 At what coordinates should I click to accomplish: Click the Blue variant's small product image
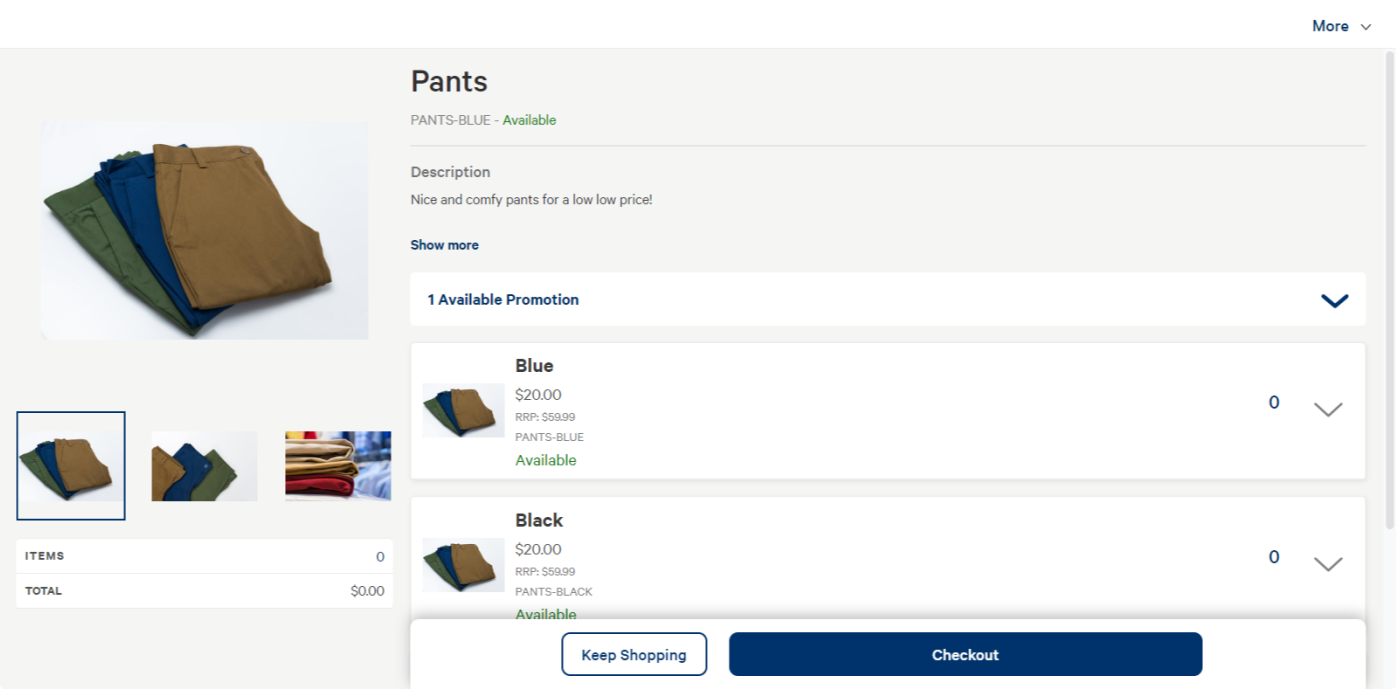(463, 410)
